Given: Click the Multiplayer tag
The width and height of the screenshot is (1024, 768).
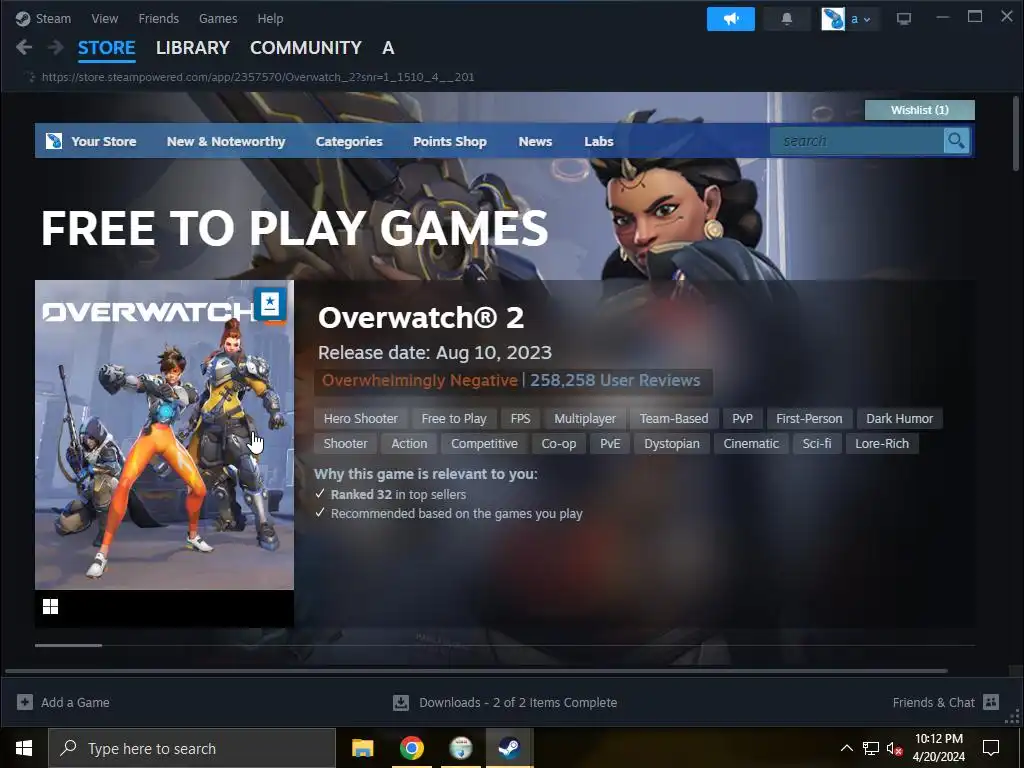Looking at the screenshot, I should (585, 419).
